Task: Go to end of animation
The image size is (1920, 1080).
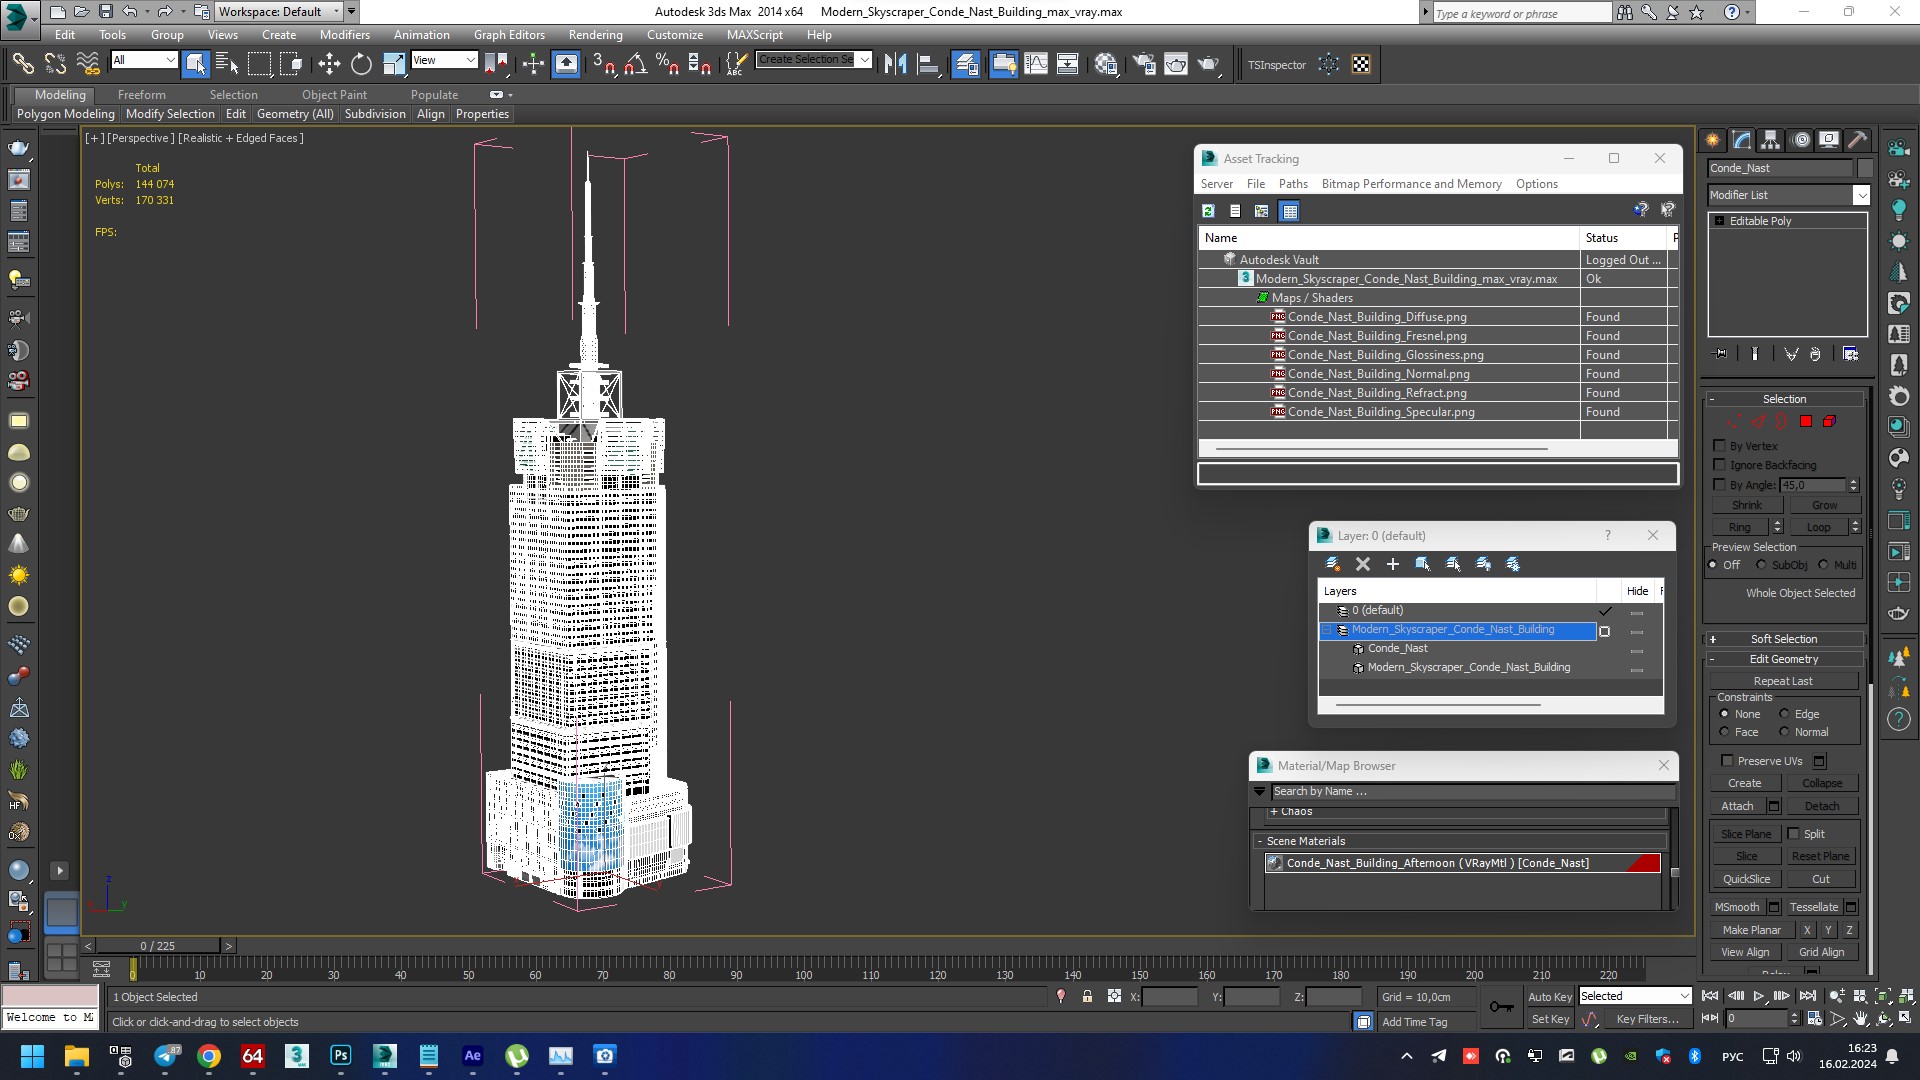Action: [1808, 996]
